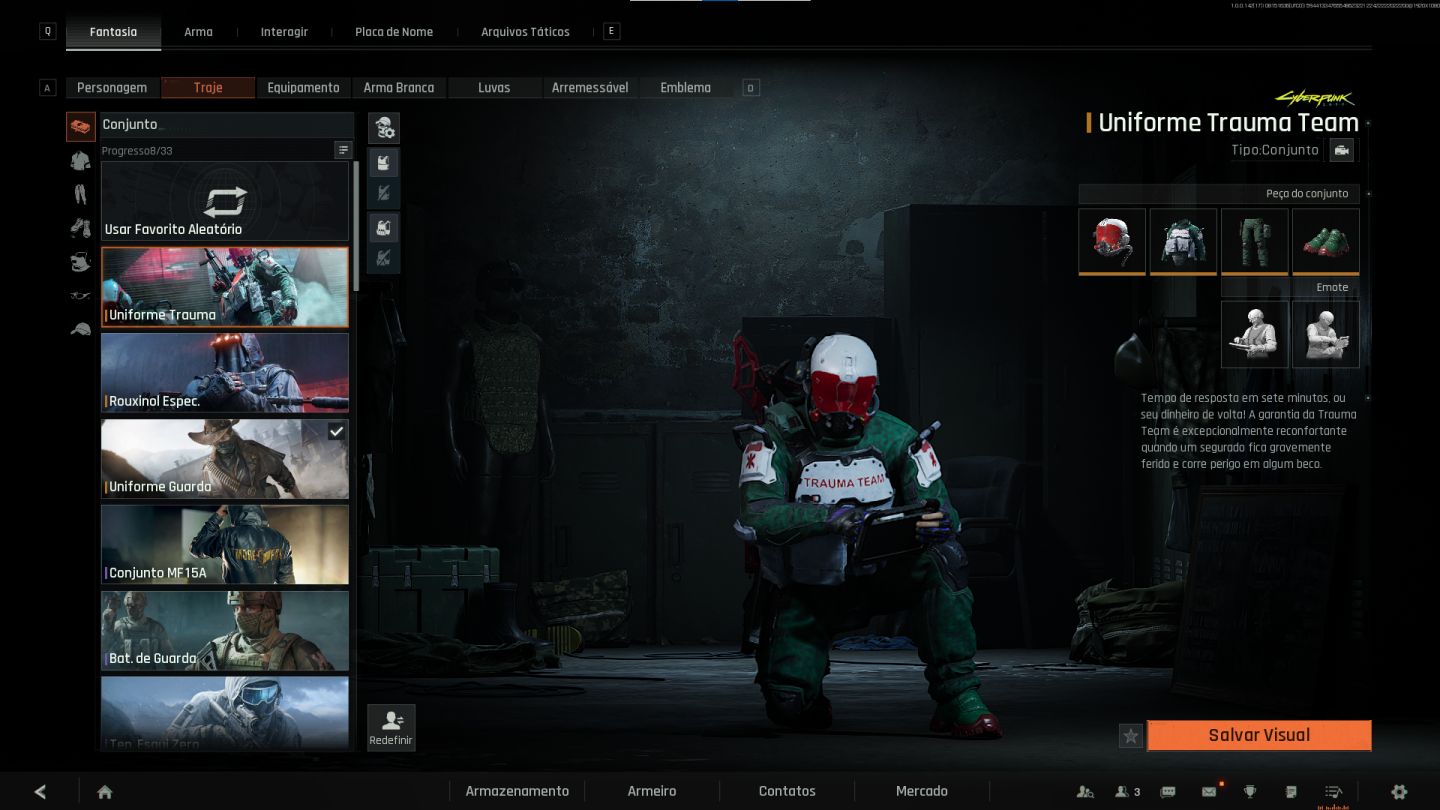This screenshot has height=810, width=1440.
Task: Open the glasses category in the sidebar
Action: click(x=81, y=296)
